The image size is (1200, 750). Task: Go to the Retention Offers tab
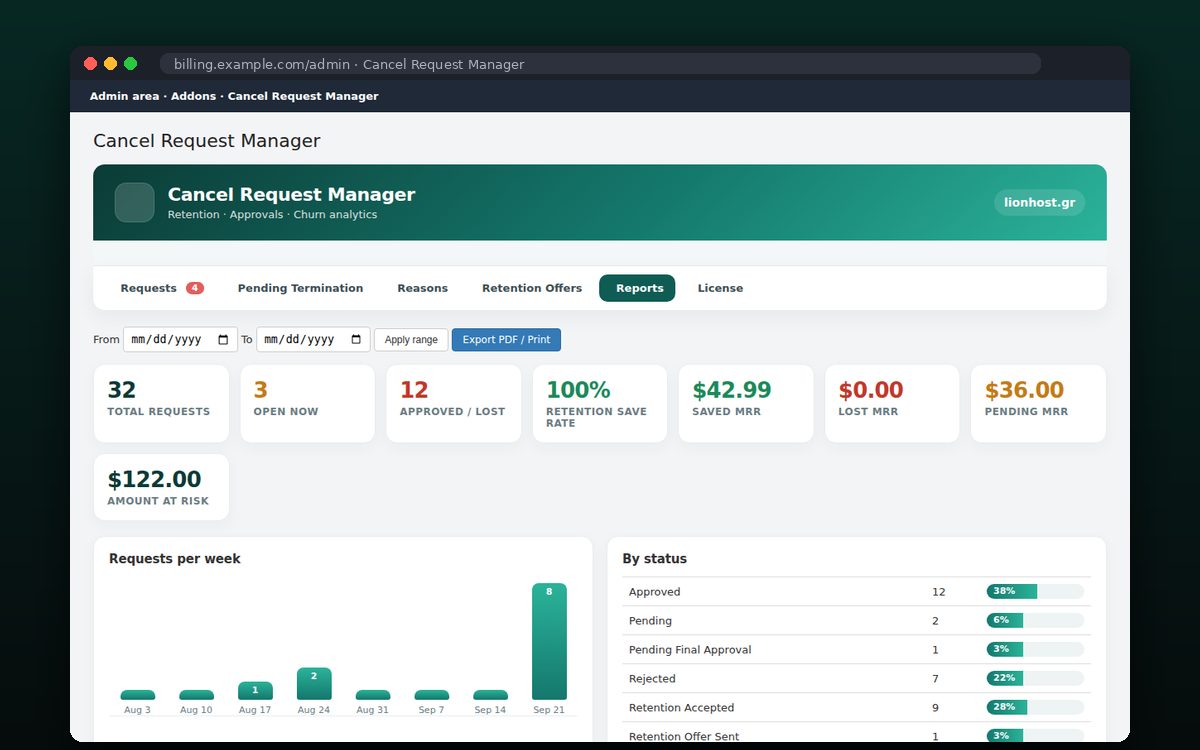pos(532,288)
